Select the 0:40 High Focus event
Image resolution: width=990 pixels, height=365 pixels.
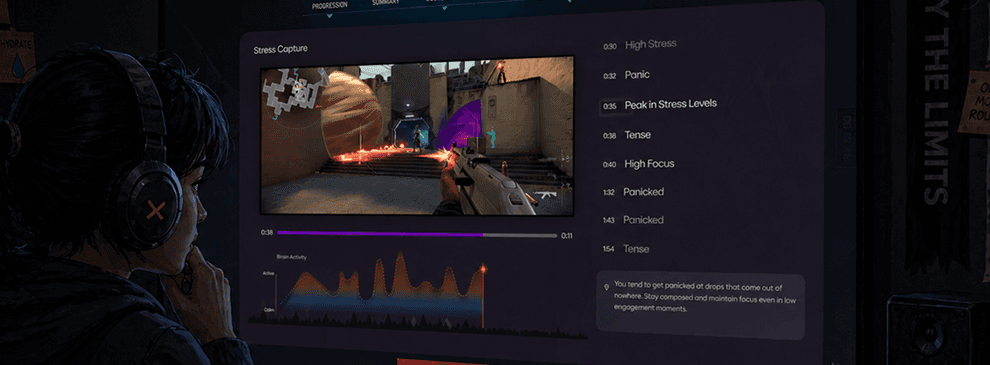click(x=638, y=164)
